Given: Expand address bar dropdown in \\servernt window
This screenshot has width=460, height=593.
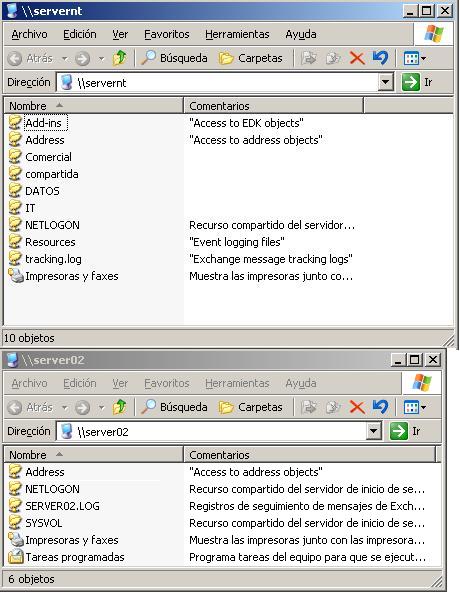Looking at the screenshot, I should click(385, 82).
